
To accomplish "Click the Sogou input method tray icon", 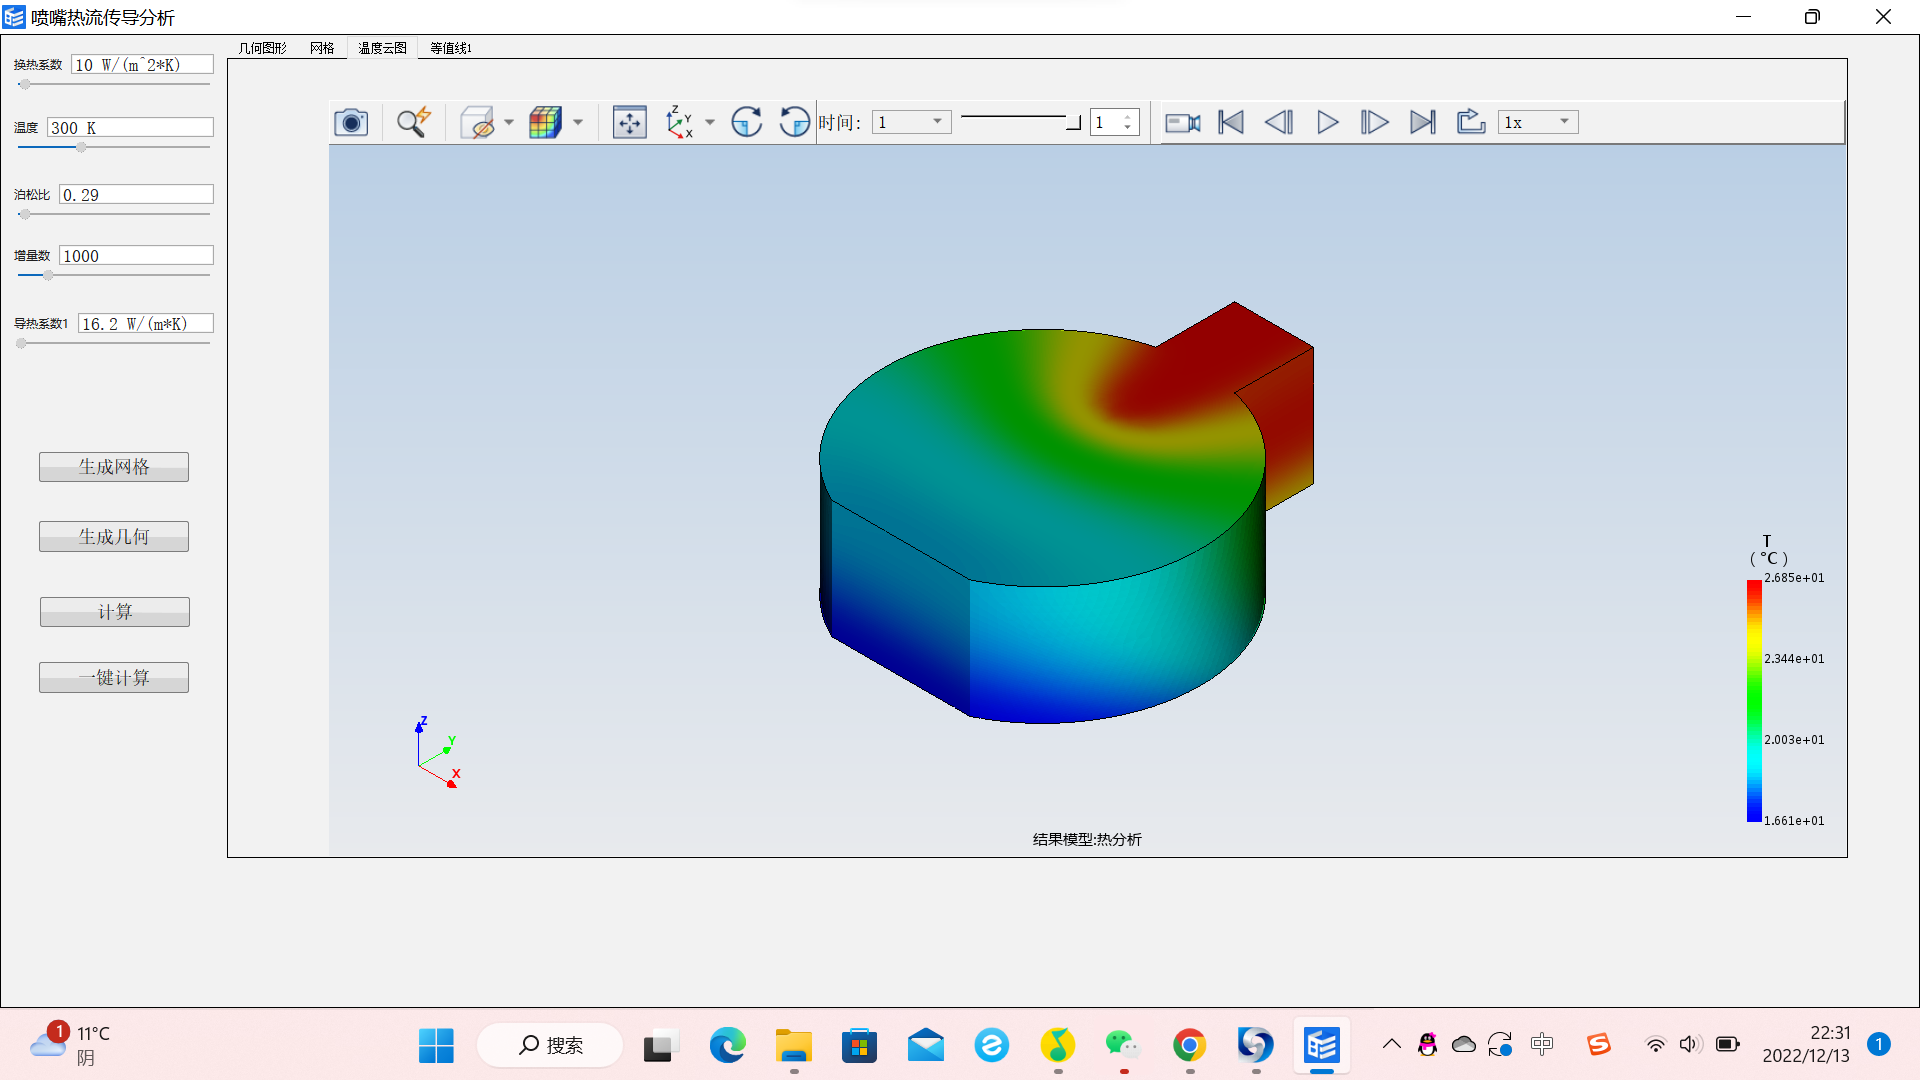I will tap(1599, 1045).
